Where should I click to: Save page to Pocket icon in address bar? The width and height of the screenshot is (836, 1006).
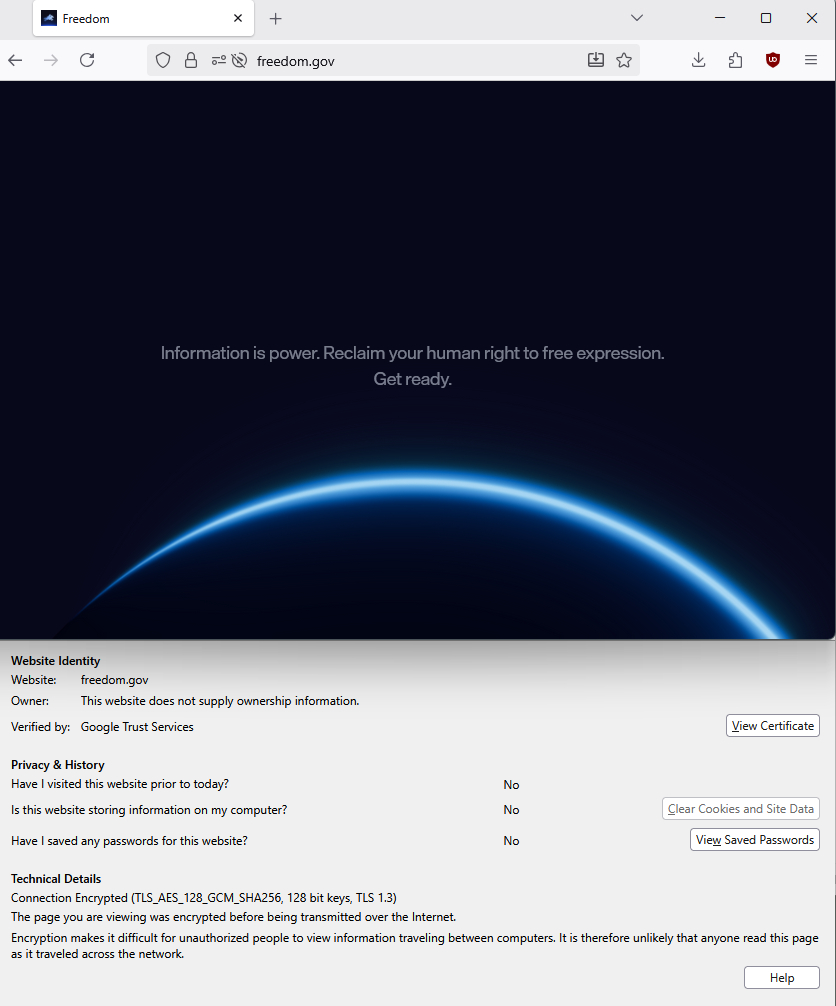click(596, 60)
